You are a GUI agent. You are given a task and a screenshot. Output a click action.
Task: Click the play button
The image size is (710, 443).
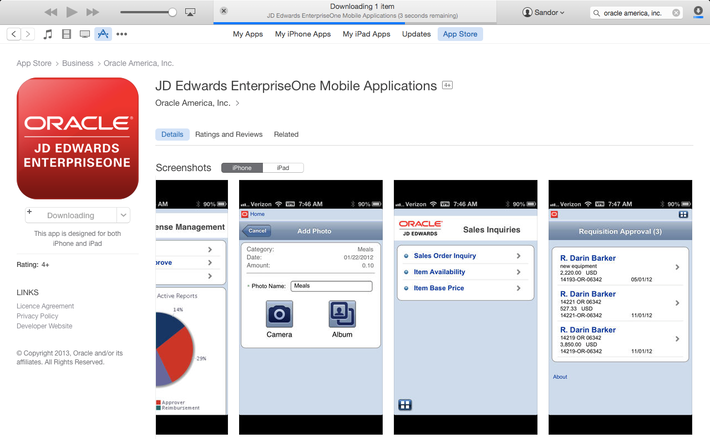point(72,12)
